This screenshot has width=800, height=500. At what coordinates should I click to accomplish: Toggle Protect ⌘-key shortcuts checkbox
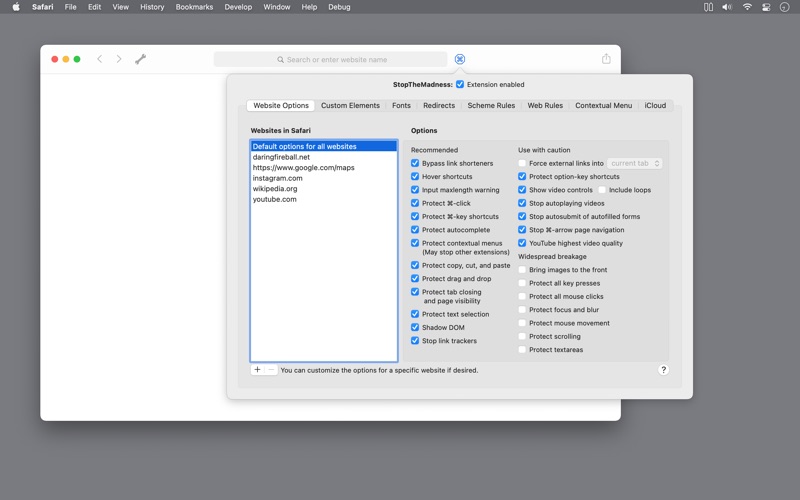click(415, 216)
